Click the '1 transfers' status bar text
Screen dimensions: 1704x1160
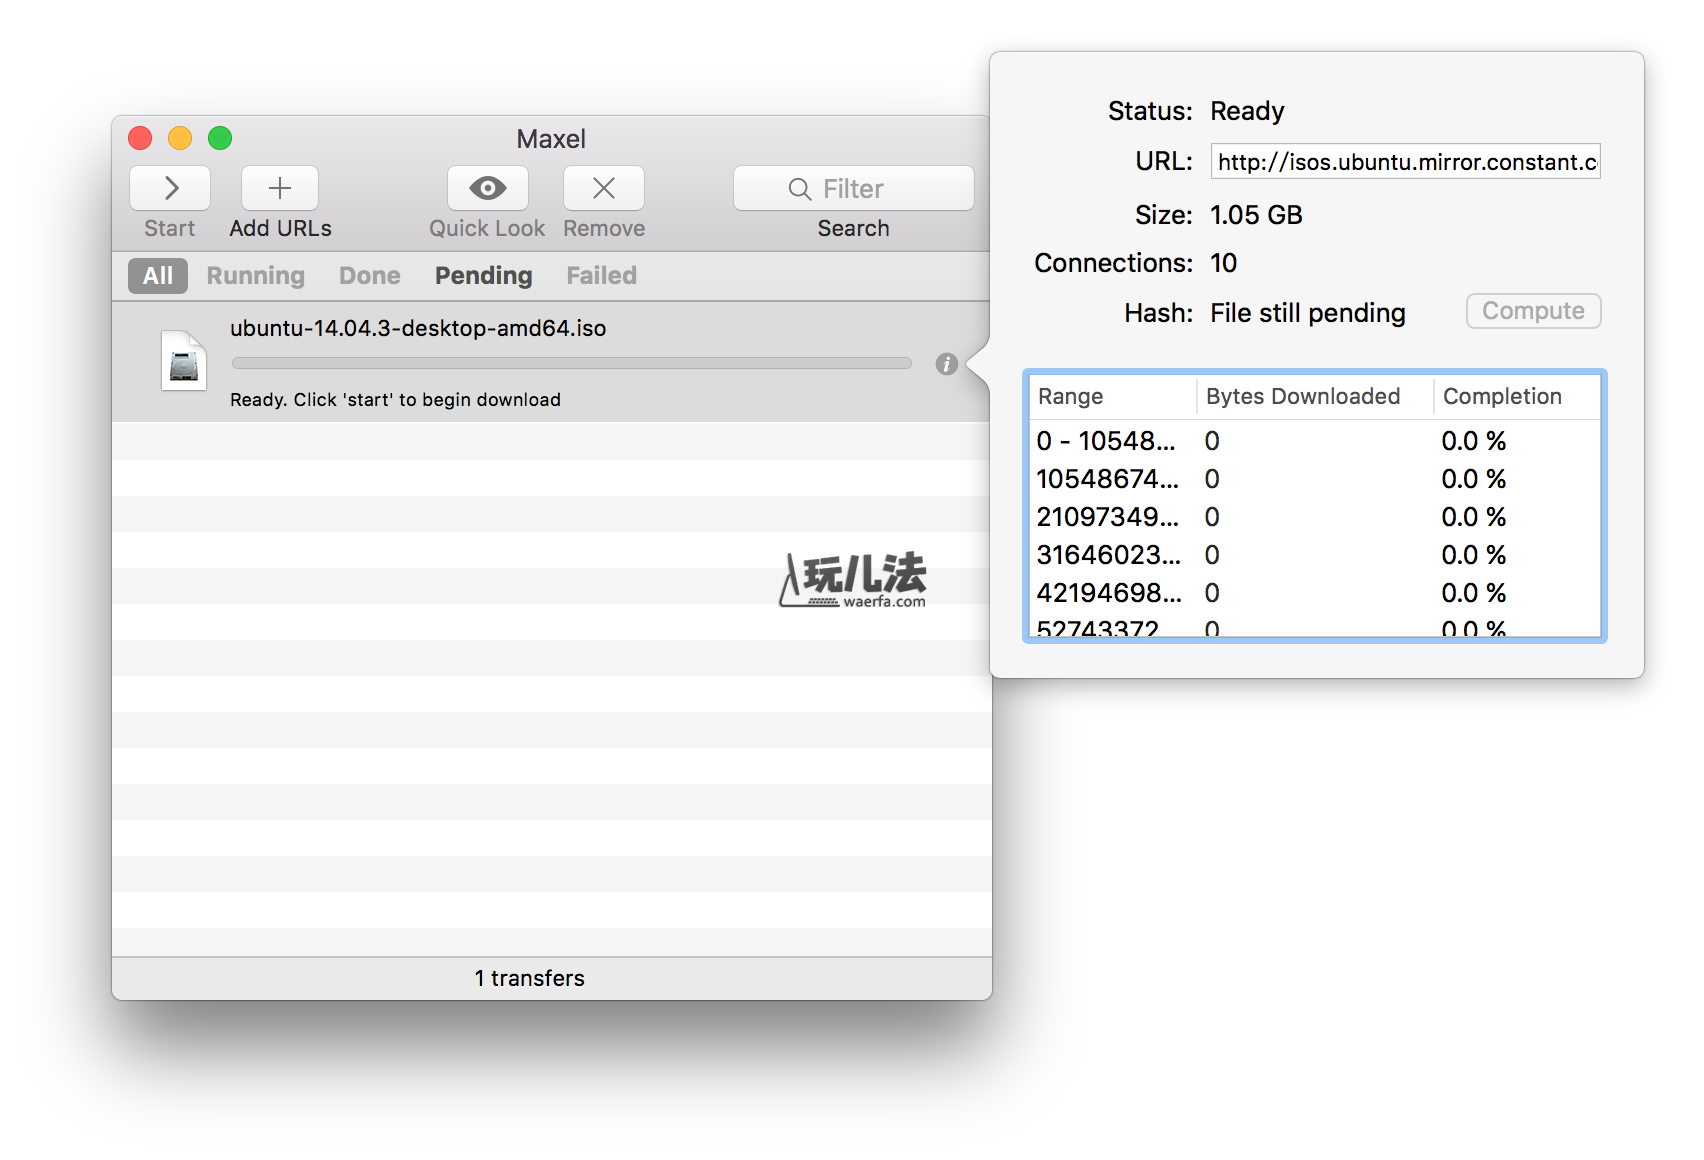[530, 978]
